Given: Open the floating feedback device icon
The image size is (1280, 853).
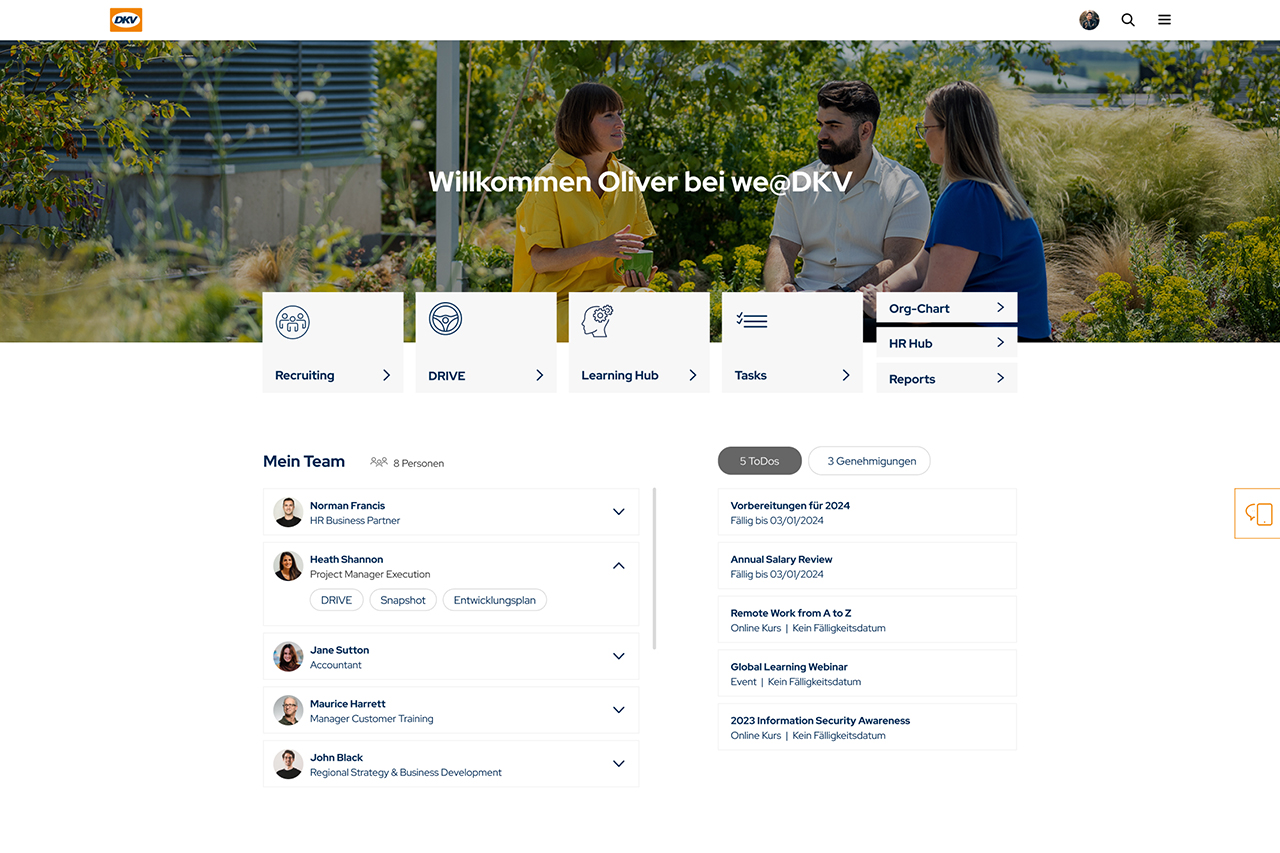Looking at the screenshot, I should [1258, 514].
